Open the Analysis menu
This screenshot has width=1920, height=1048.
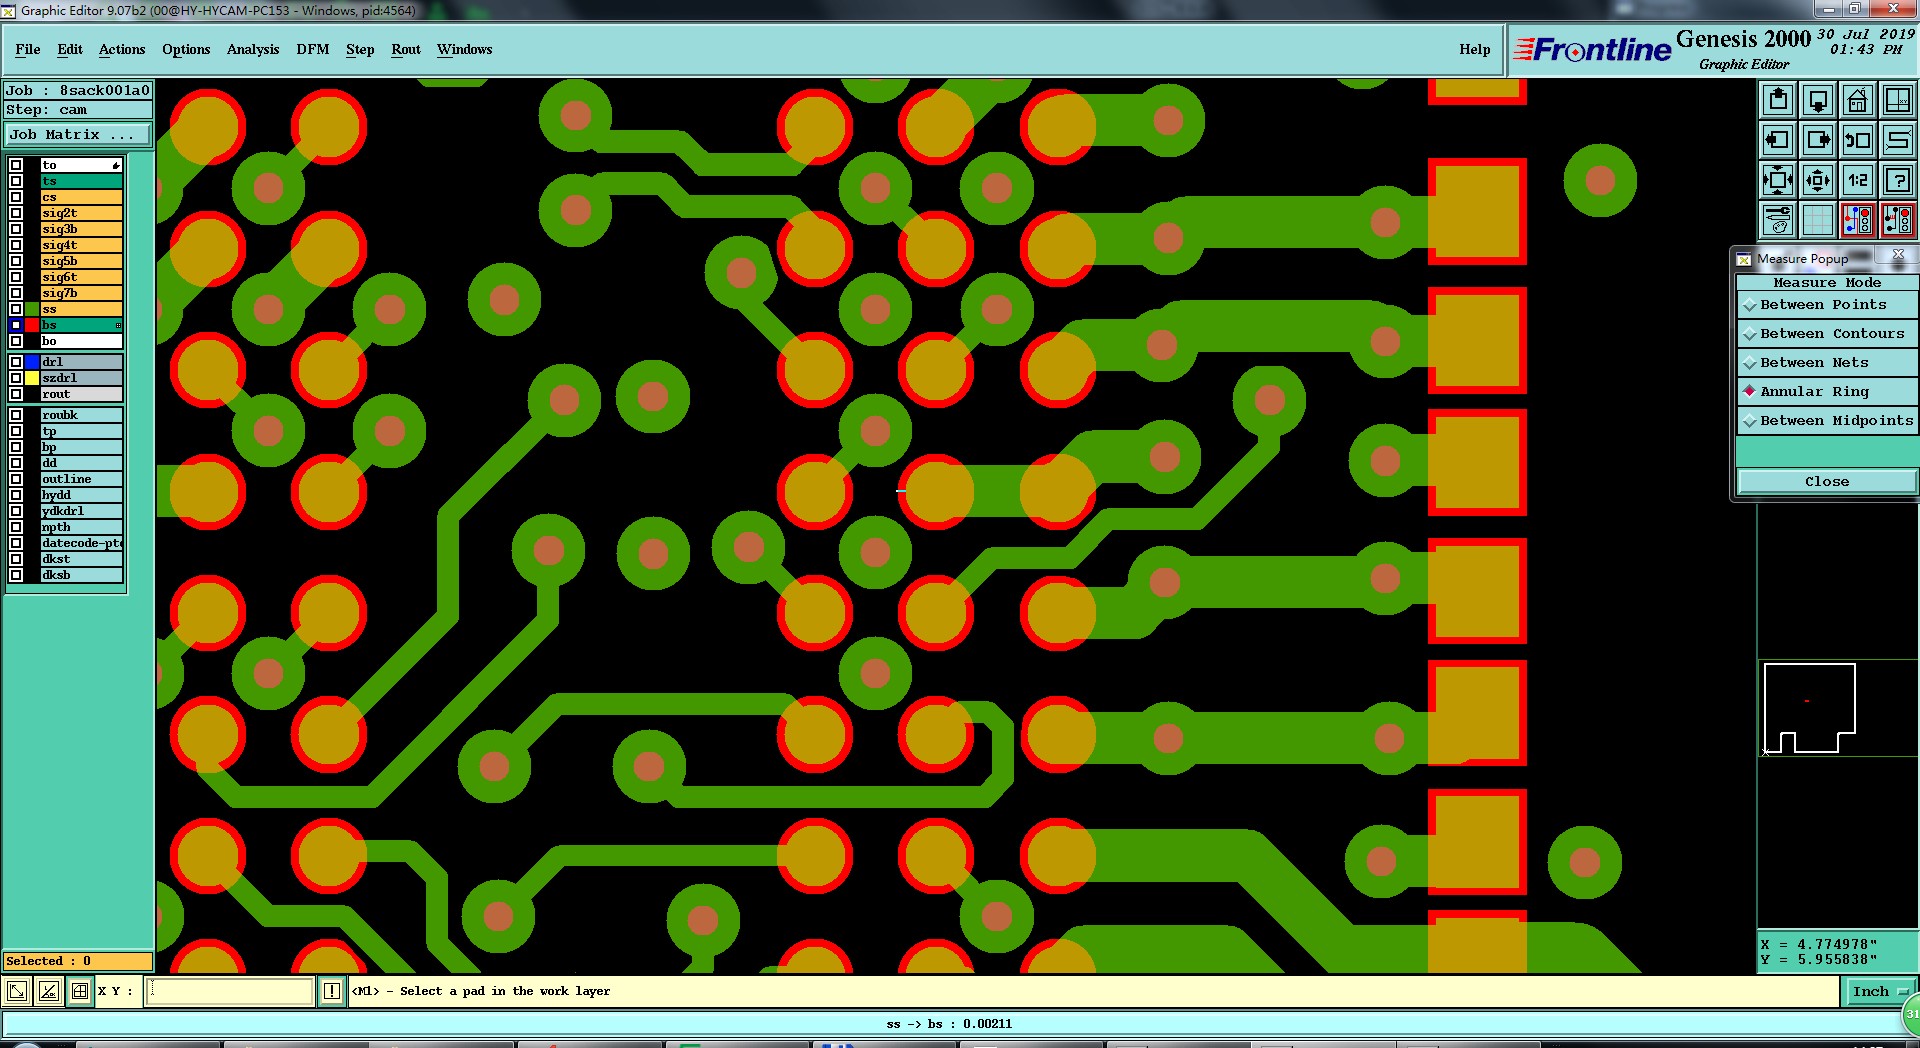tap(253, 49)
